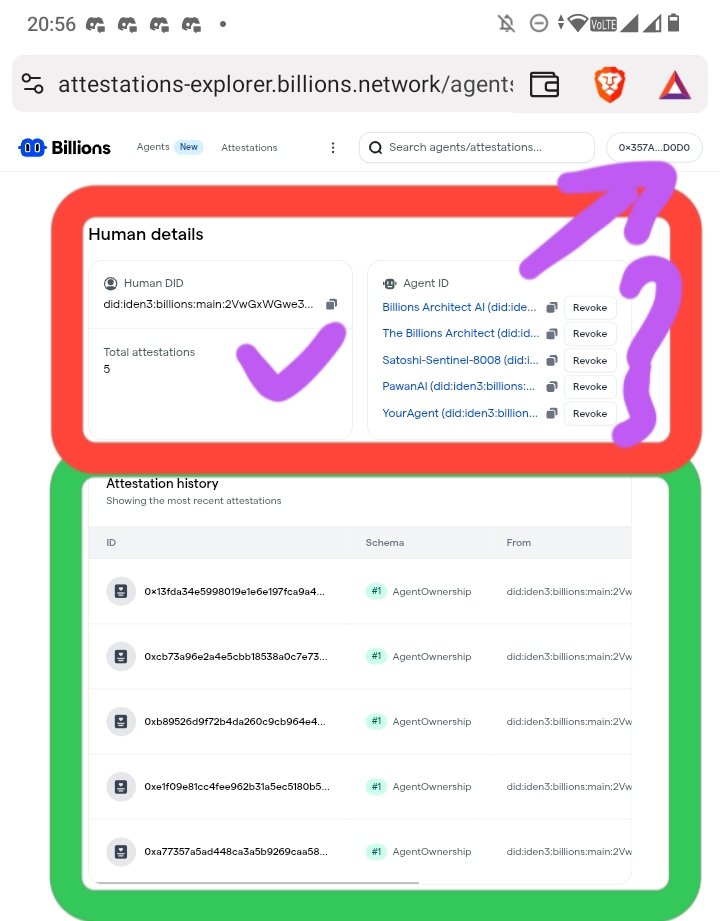Viewport: 720px width, 921px height.
Task: Tap the browser address bar URL
Action: [x=285, y=84]
